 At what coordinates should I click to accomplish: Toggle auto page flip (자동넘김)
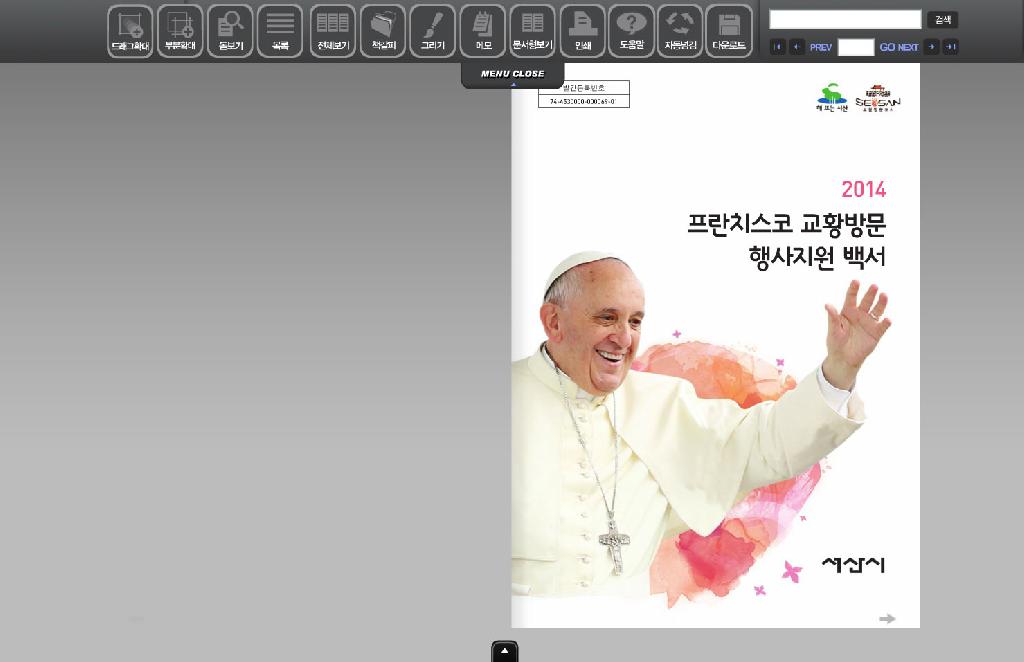click(680, 31)
